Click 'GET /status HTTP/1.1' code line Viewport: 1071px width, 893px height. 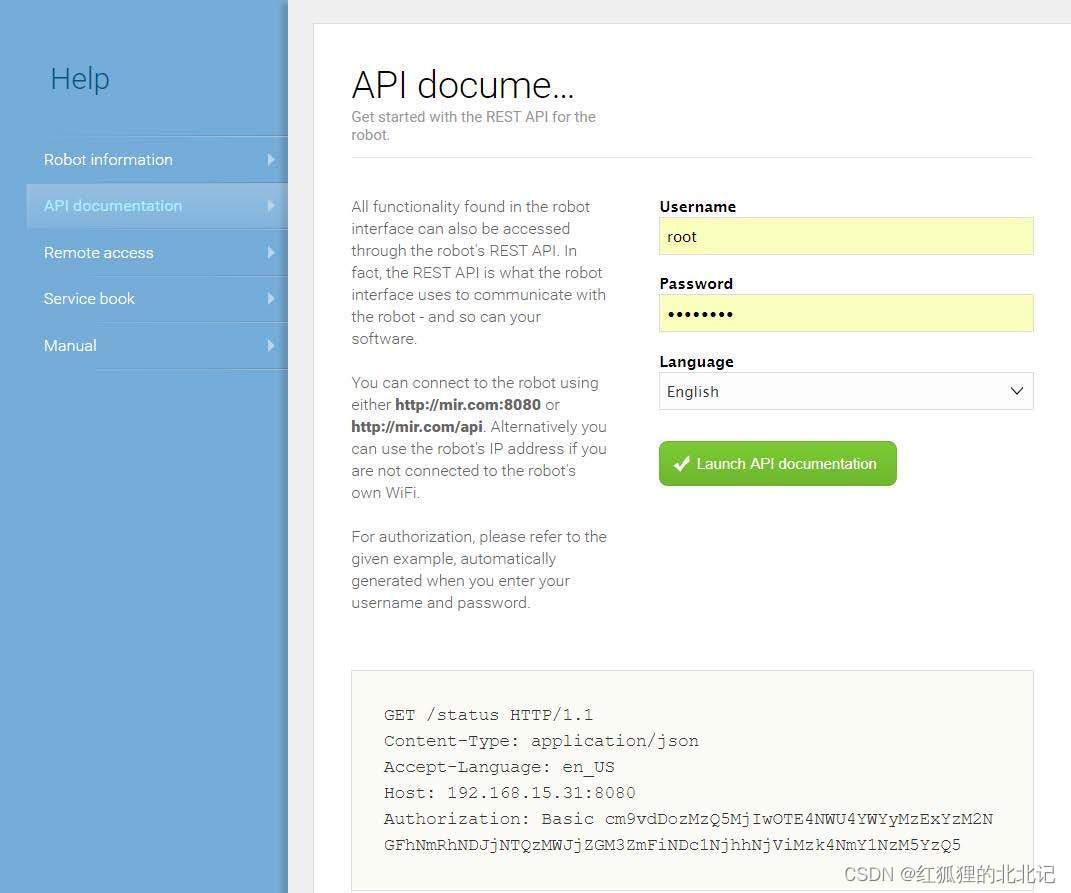488,715
